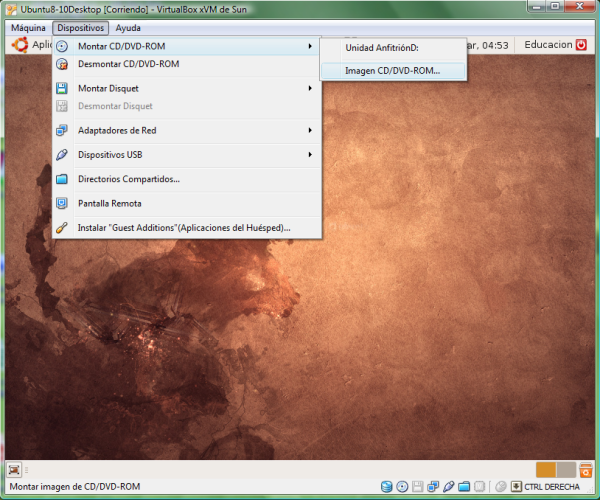Click the floppy disk status bar icon
This screenshot has height=500, width=600.
tap(418, 487)
